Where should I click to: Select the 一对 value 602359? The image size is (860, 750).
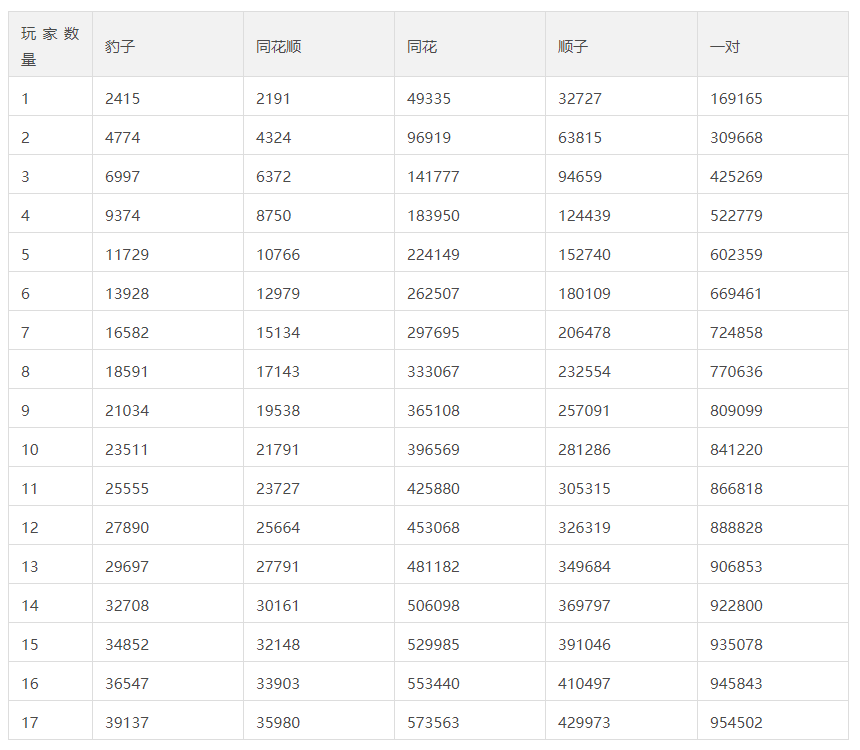coord(736,255)
